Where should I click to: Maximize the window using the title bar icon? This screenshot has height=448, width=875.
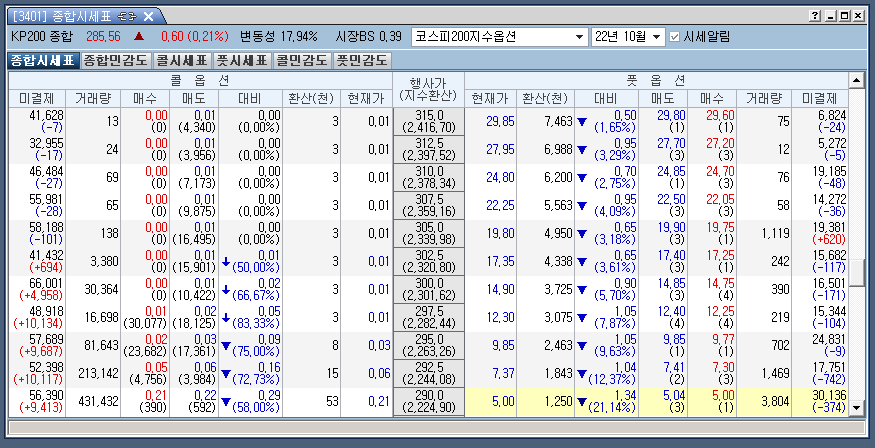845,16
